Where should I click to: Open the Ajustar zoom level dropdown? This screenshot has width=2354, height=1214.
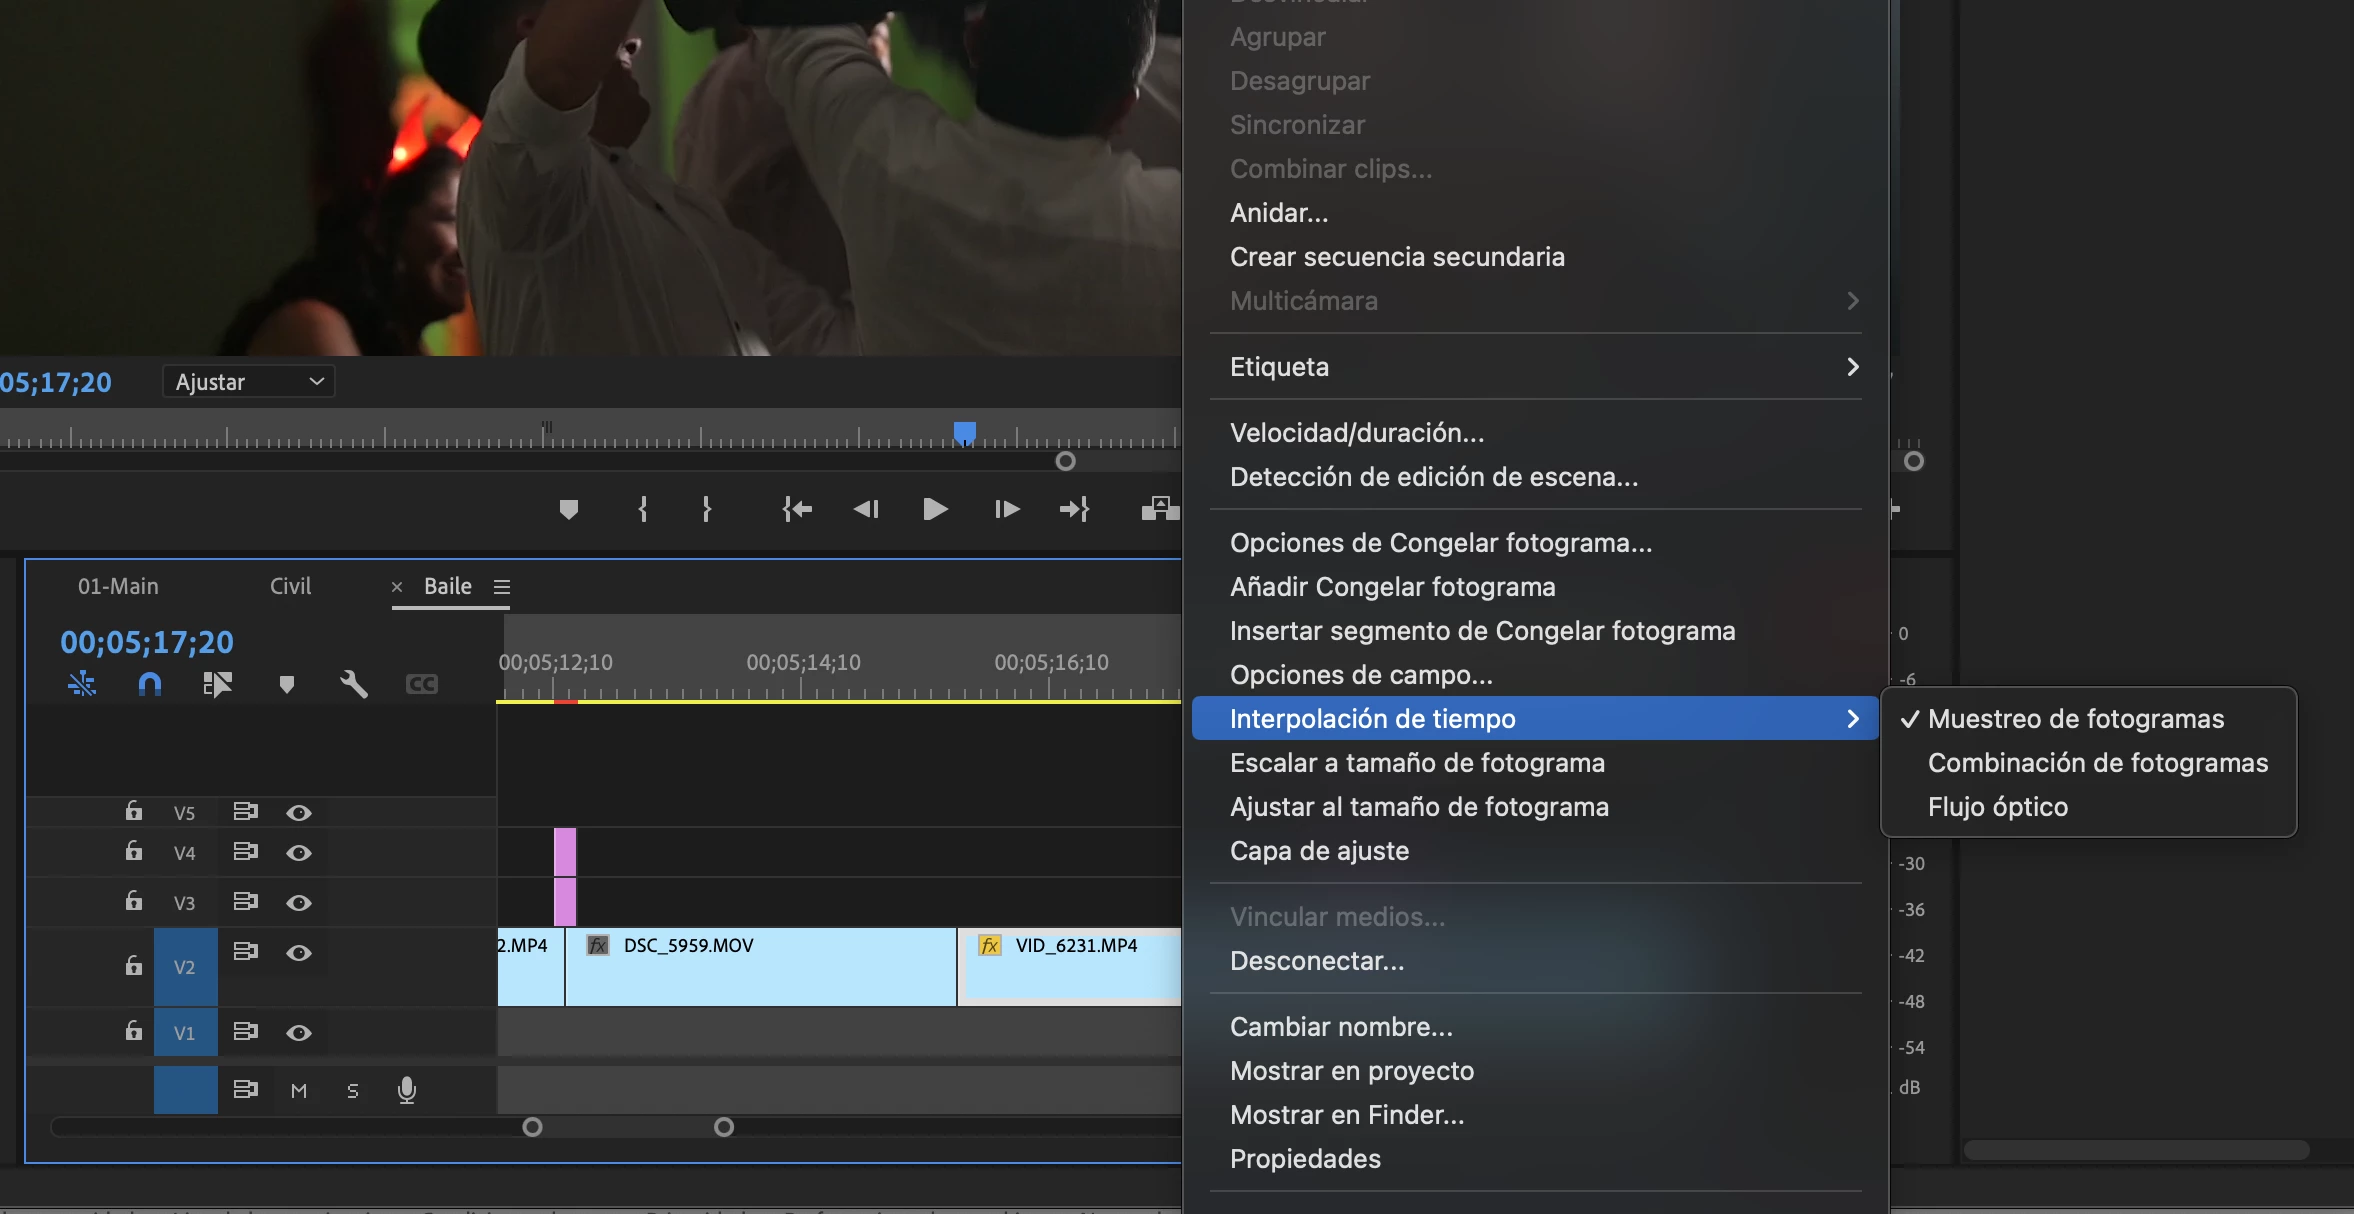(x=248, y=382)
